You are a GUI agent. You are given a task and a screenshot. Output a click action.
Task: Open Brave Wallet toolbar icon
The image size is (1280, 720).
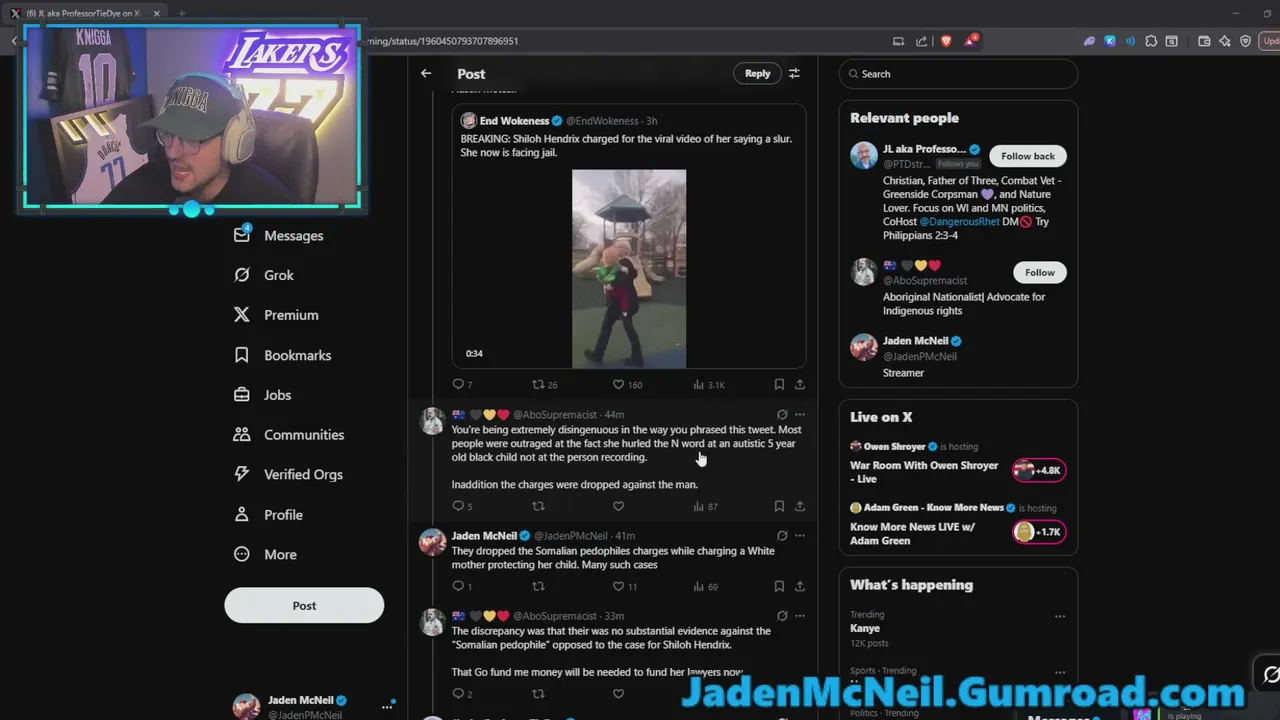tap(1204, 41)
